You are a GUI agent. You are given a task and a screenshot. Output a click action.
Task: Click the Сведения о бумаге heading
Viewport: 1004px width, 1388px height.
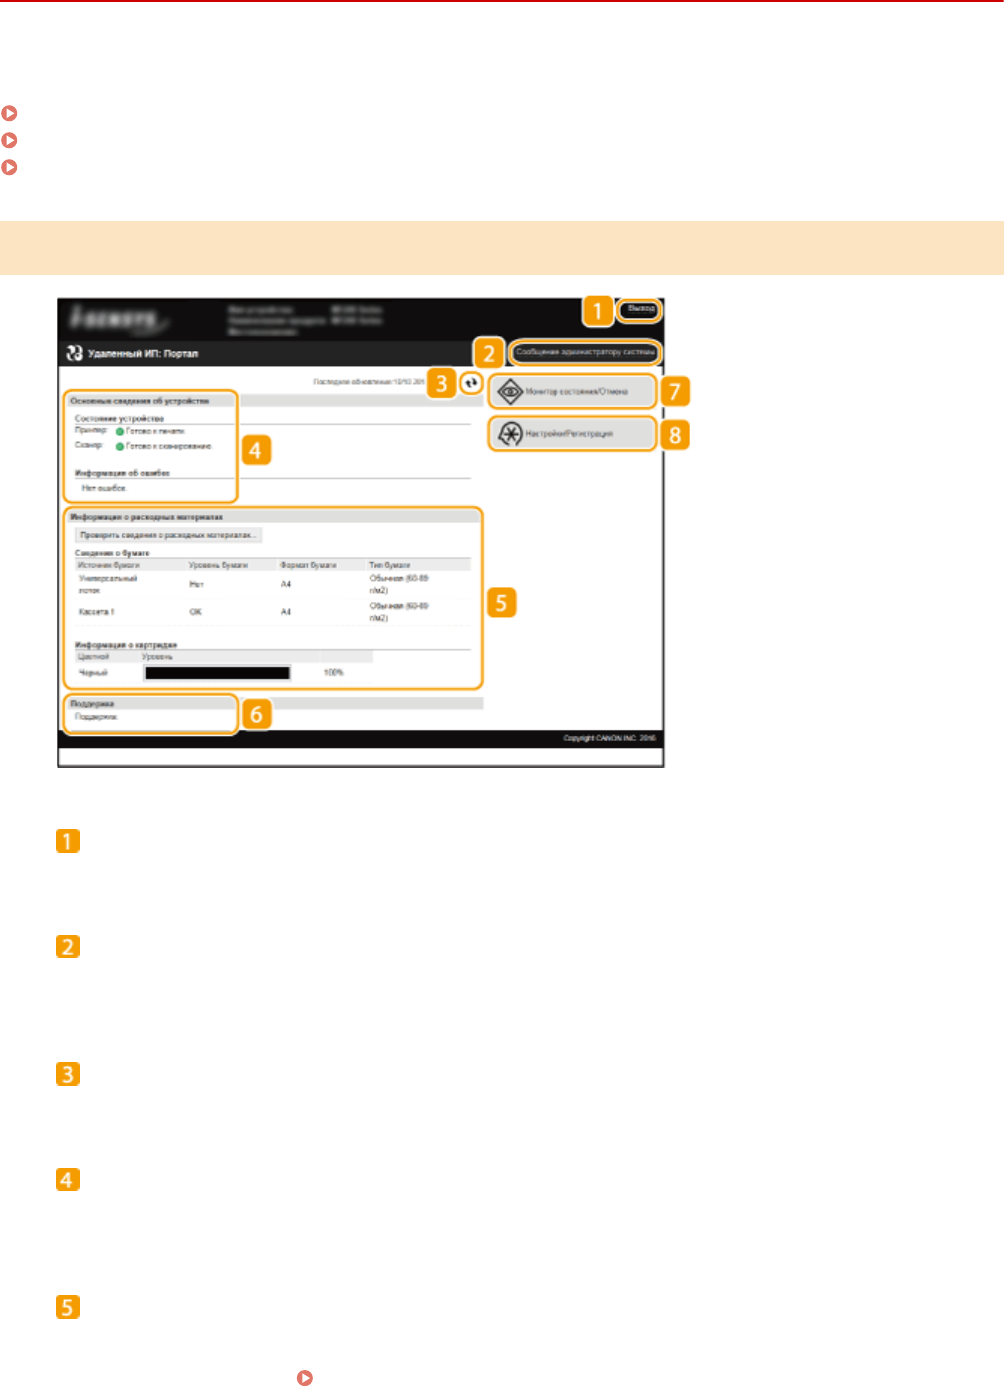pyautogui.click(x=112, y=552)
